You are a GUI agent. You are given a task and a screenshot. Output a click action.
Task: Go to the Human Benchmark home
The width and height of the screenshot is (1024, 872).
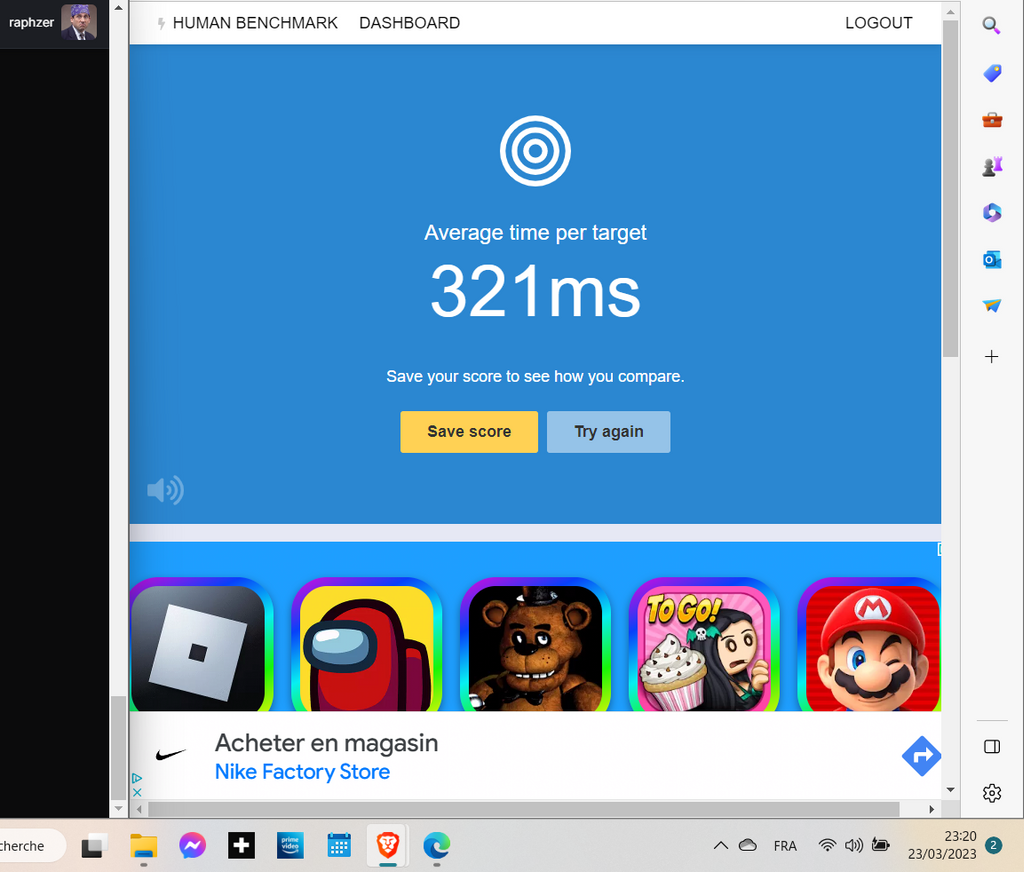pyautogui.click(x=254, y=23)
